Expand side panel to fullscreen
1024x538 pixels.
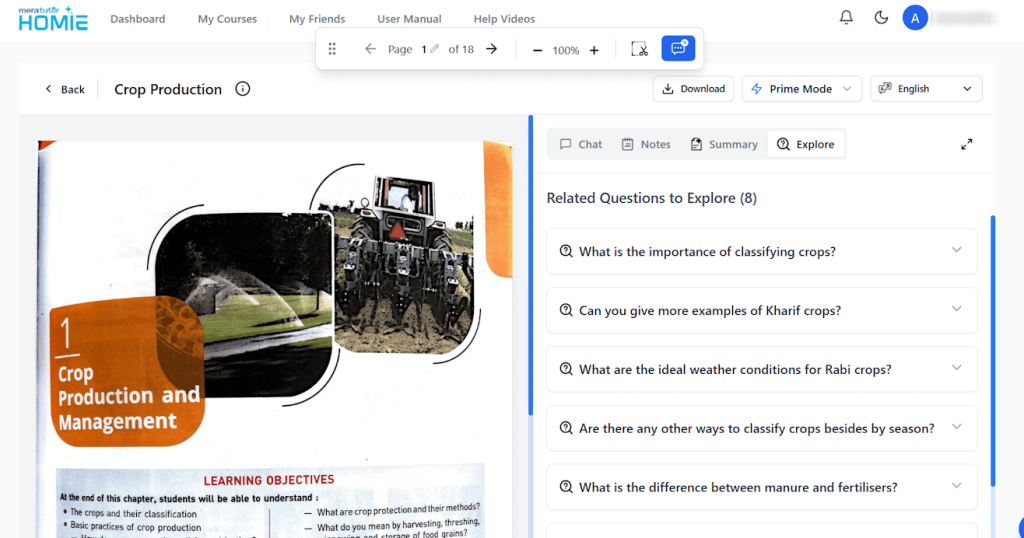pos(967,144)
